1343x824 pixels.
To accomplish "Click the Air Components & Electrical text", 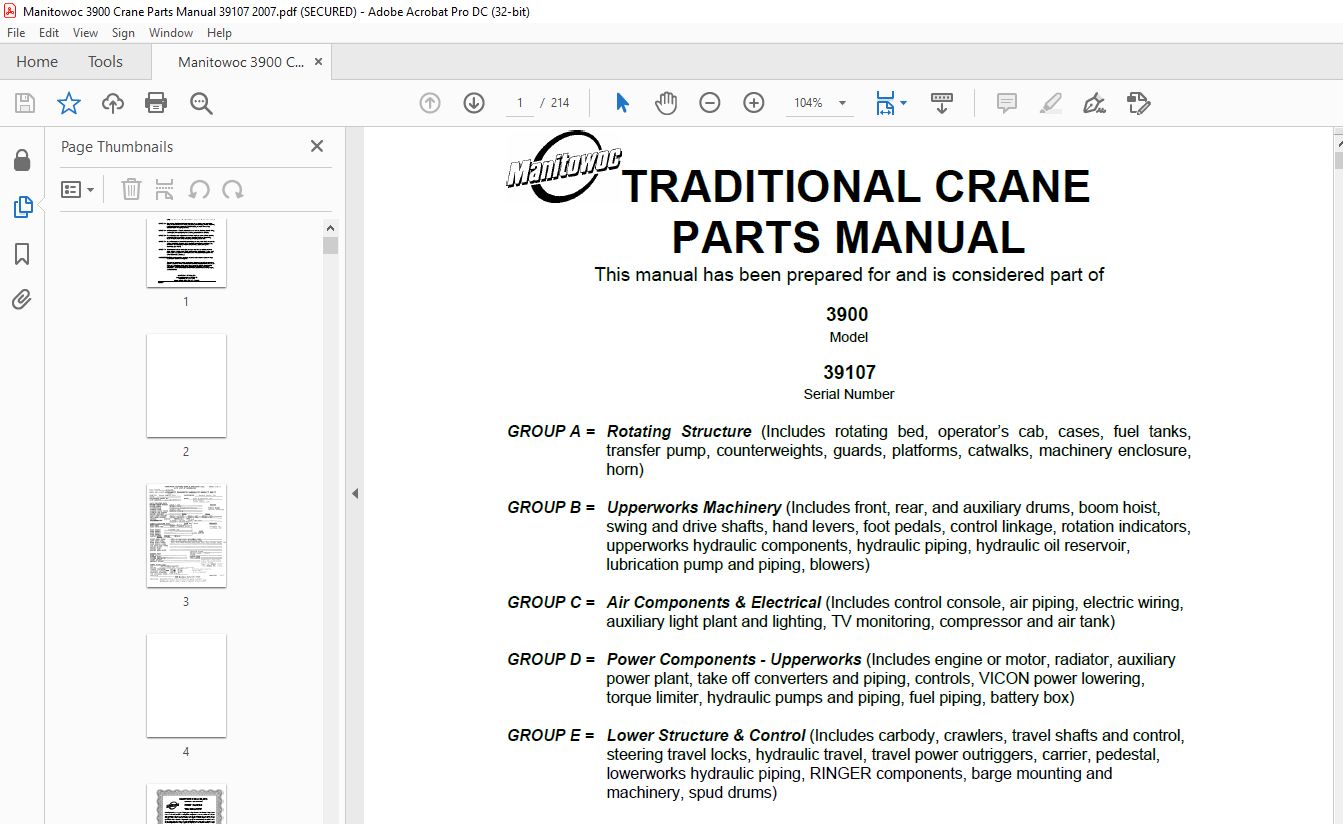I will (x=714, y=603).
